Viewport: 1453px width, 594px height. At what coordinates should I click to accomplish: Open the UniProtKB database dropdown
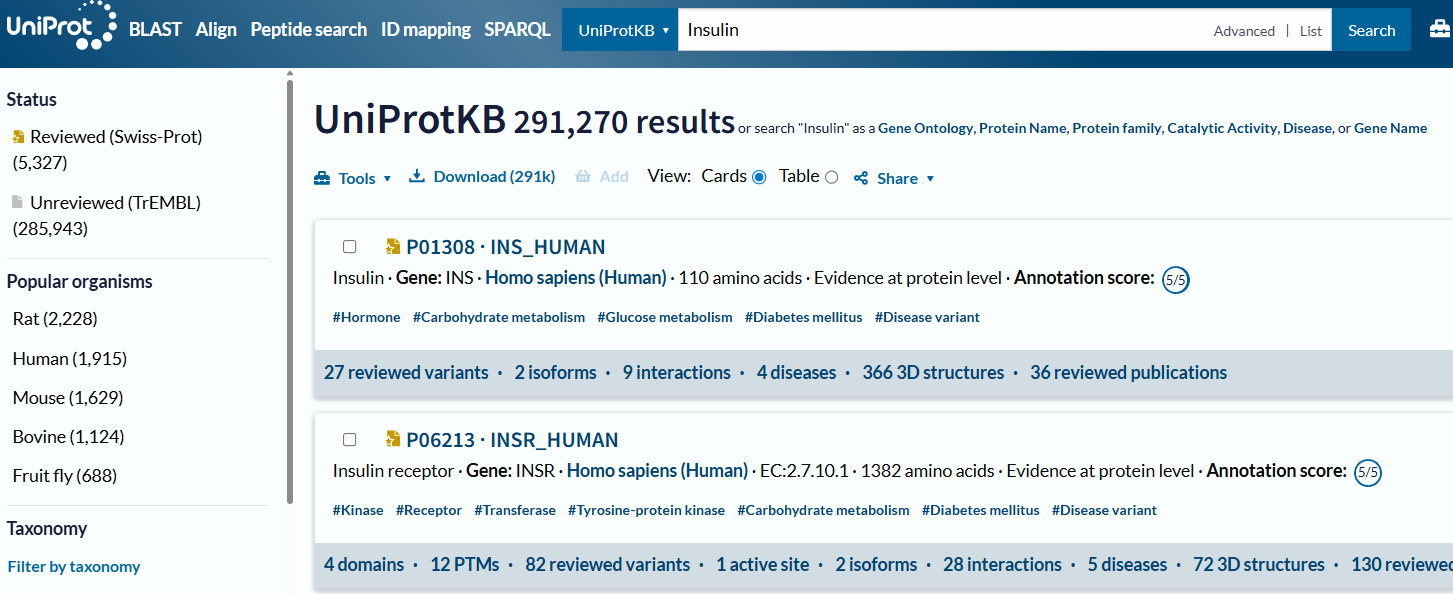pyautogui.click(x=622, y=30)
